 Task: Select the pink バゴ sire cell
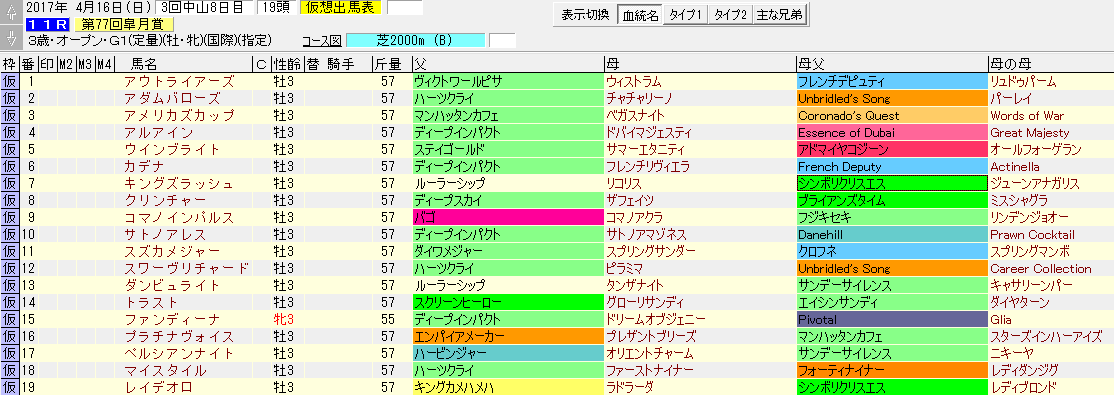[508, 217]
